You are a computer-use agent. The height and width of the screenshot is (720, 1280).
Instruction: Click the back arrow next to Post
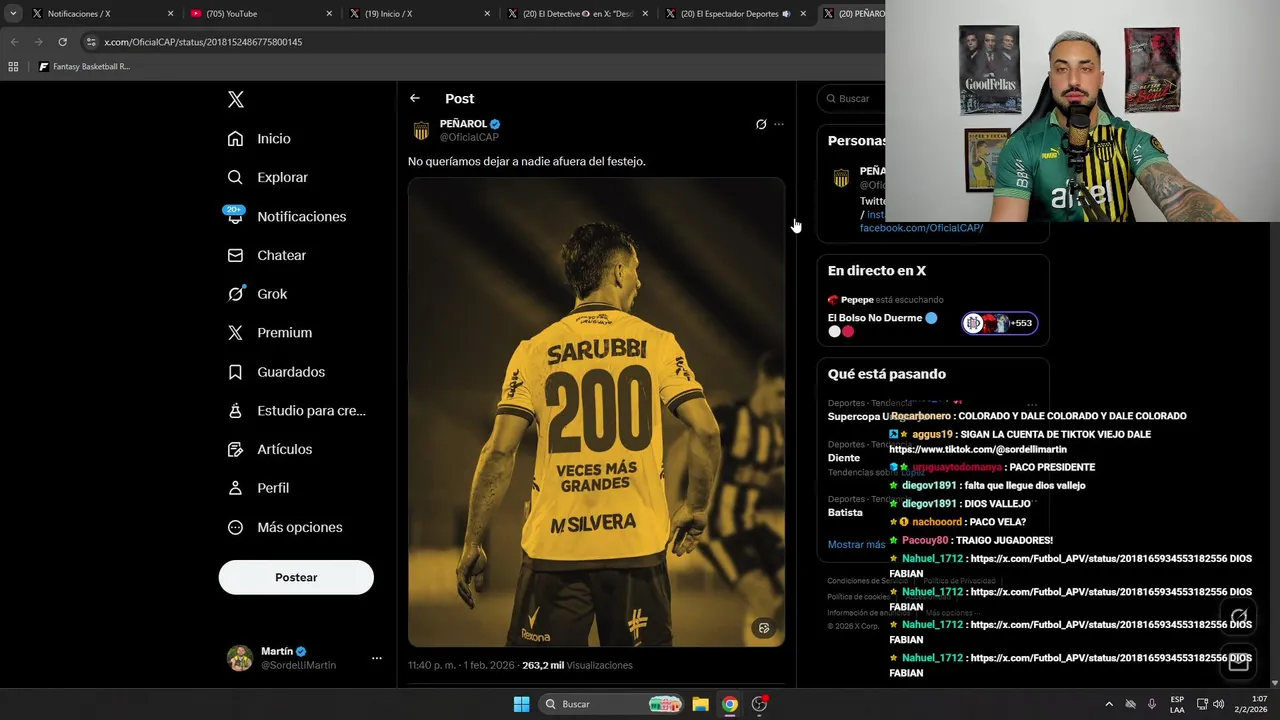coord(415,98)
